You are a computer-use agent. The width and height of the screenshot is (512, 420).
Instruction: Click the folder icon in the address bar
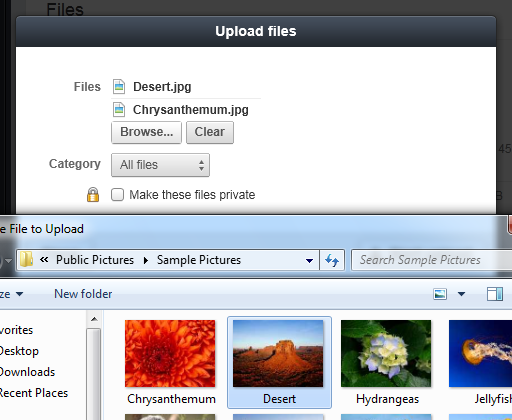coord(26,259)
